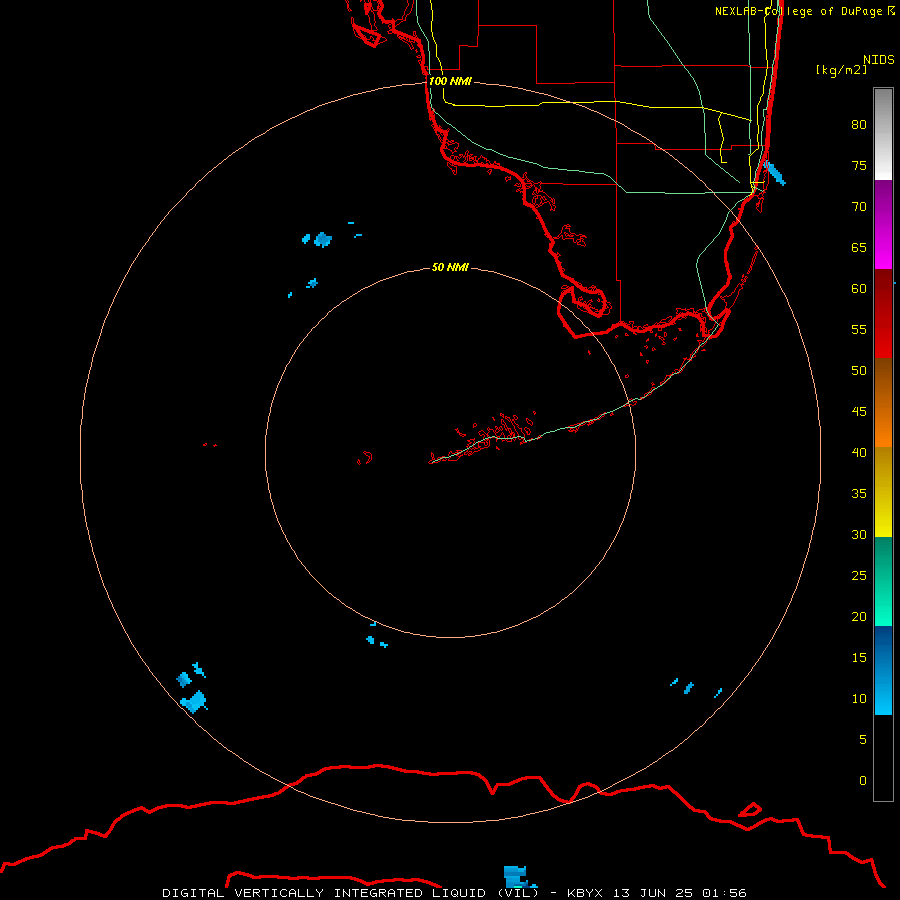Click the small closed island outline off Cuba's coast
This screenshot has height=900, width=900.
pos(750,810)
